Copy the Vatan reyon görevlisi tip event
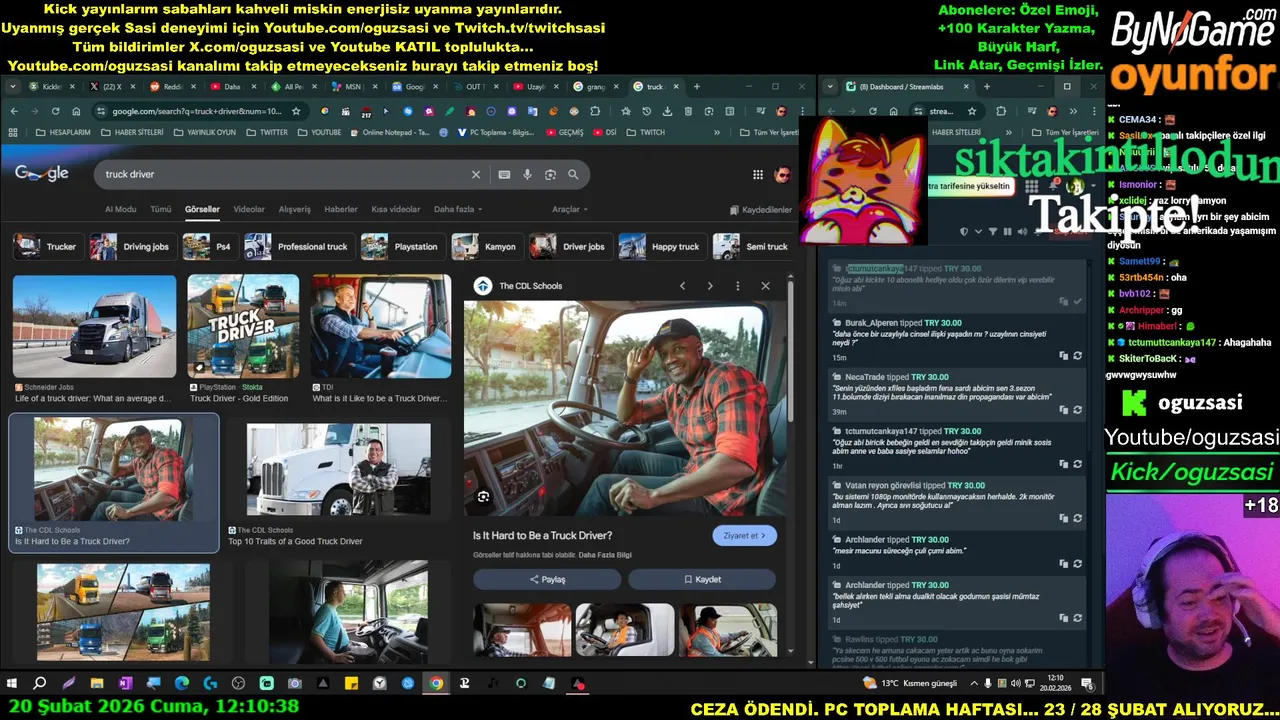Viewport: 1280px width, 720px height. click(1064, 517)
